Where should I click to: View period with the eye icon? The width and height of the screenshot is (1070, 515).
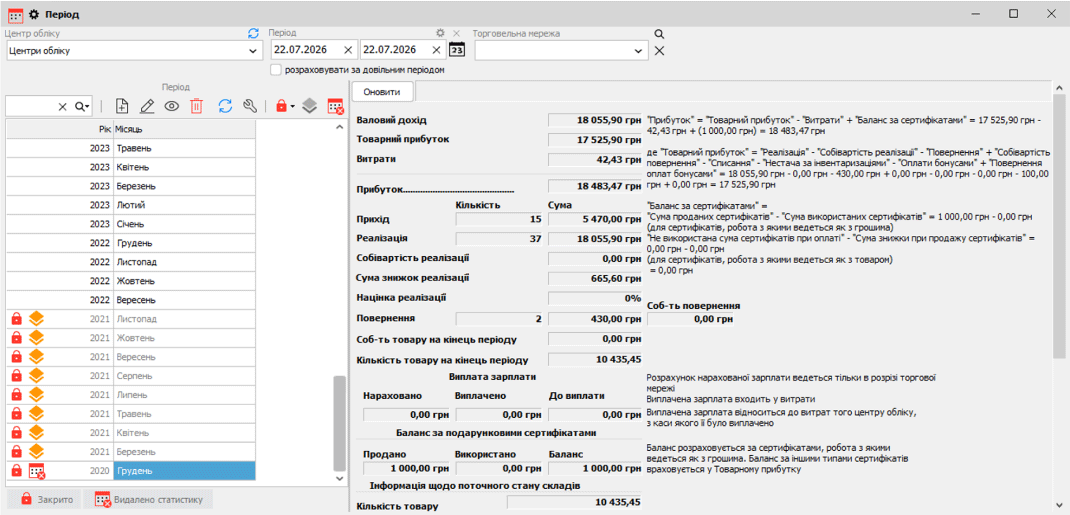coord(171,106)
